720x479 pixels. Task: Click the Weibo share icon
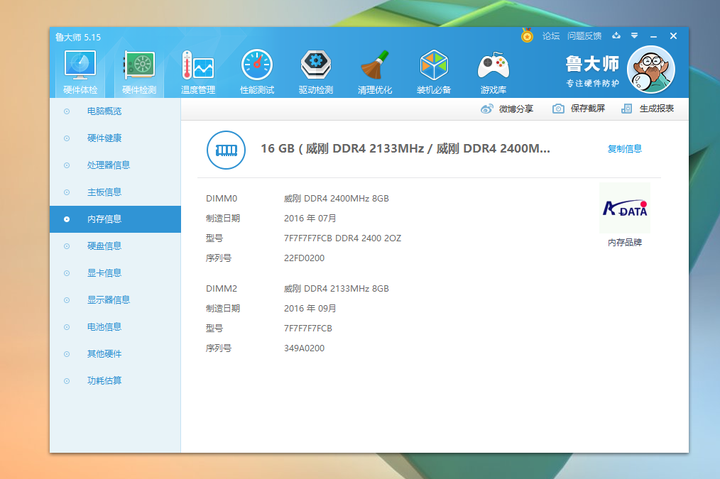point(486,109)
